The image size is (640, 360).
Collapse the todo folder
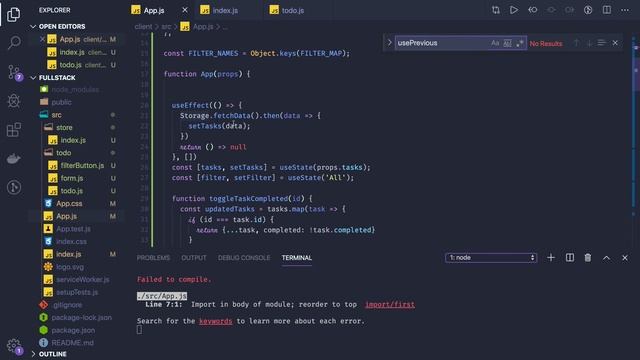point(63,153)
